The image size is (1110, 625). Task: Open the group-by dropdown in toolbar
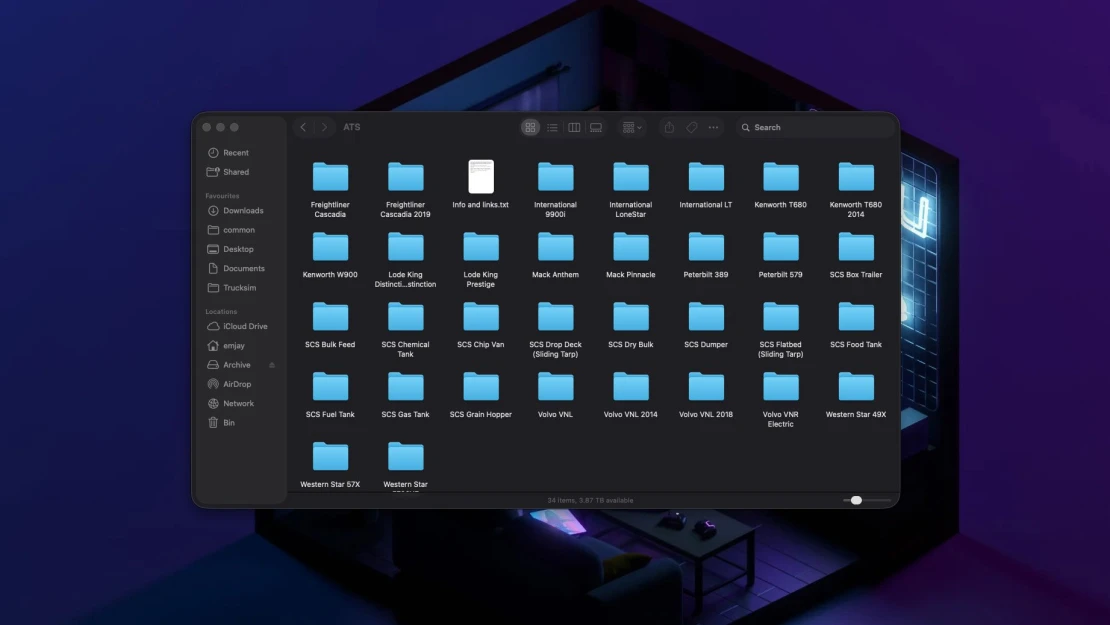pyautogui.click(x=631, y=127)
